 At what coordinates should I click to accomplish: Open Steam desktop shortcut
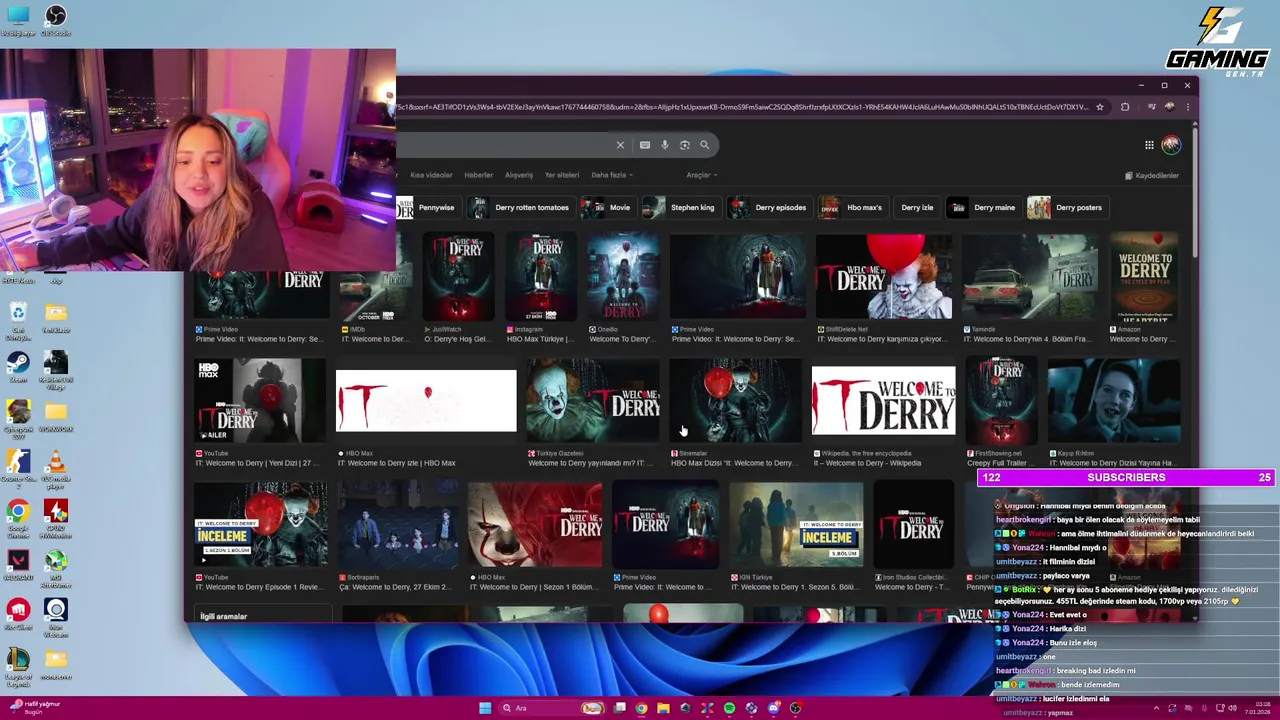tap(18, 365)
